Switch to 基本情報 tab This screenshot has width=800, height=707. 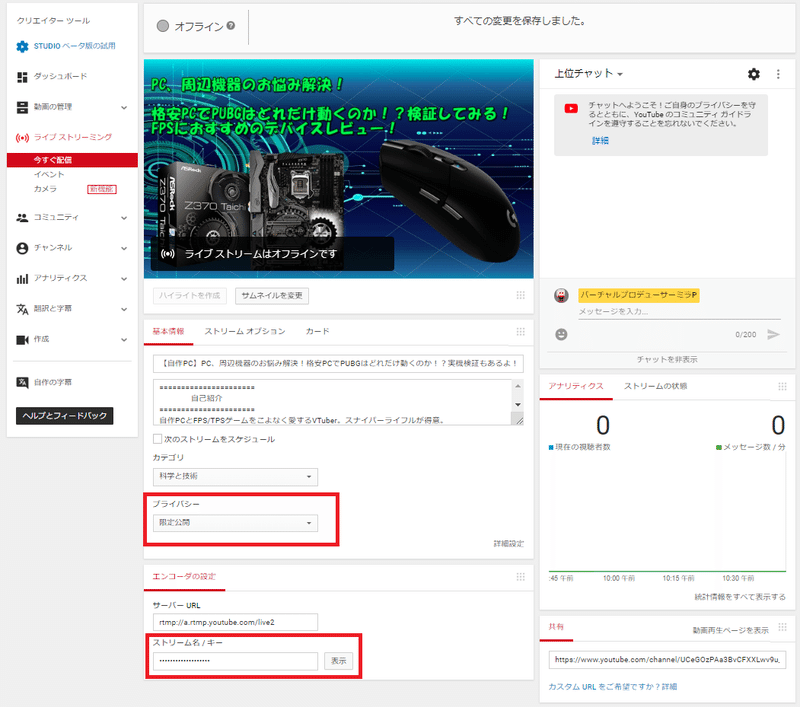tap(168, 332)
